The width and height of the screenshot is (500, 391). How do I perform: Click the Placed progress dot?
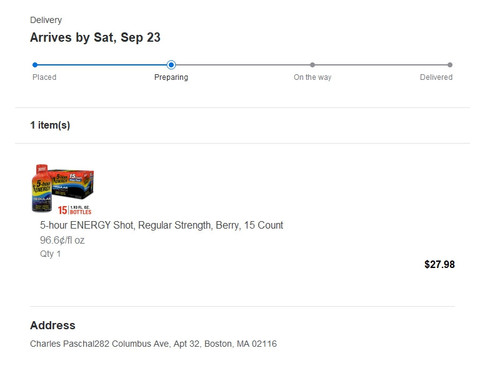pos(35,65)
